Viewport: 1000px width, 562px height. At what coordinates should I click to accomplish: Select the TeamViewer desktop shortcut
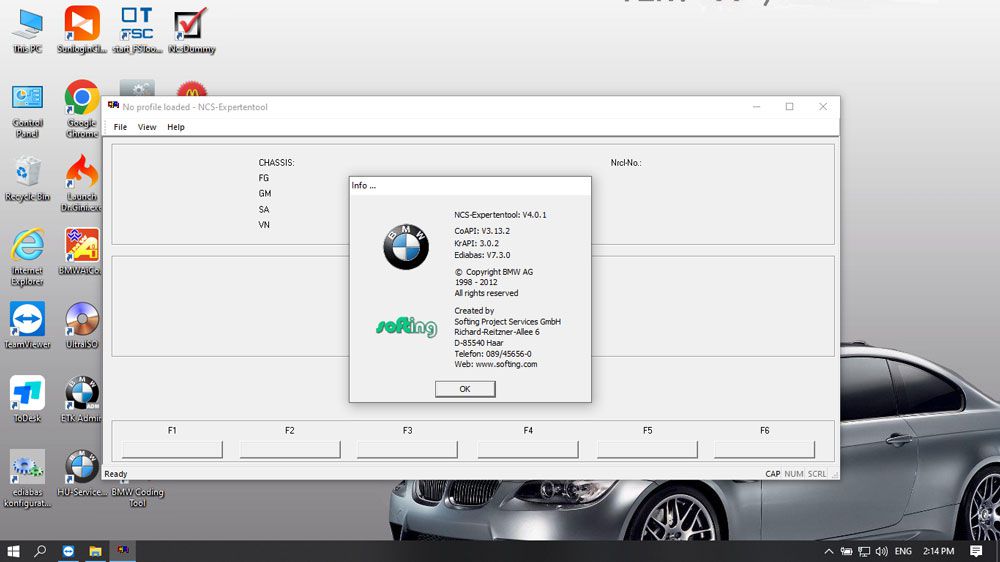[x=27, y=326]
